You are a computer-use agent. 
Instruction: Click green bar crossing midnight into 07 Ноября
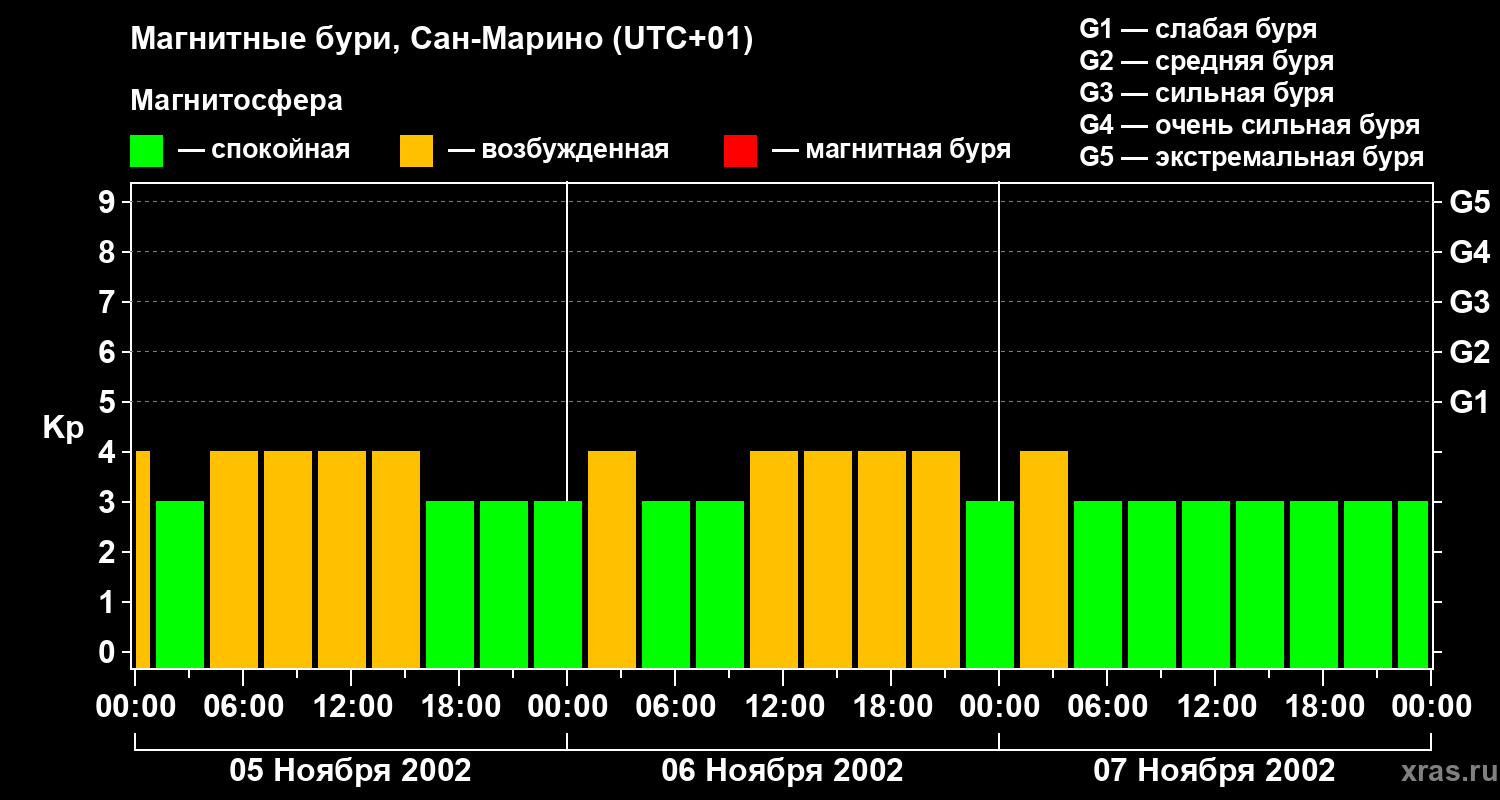[990, 584]
